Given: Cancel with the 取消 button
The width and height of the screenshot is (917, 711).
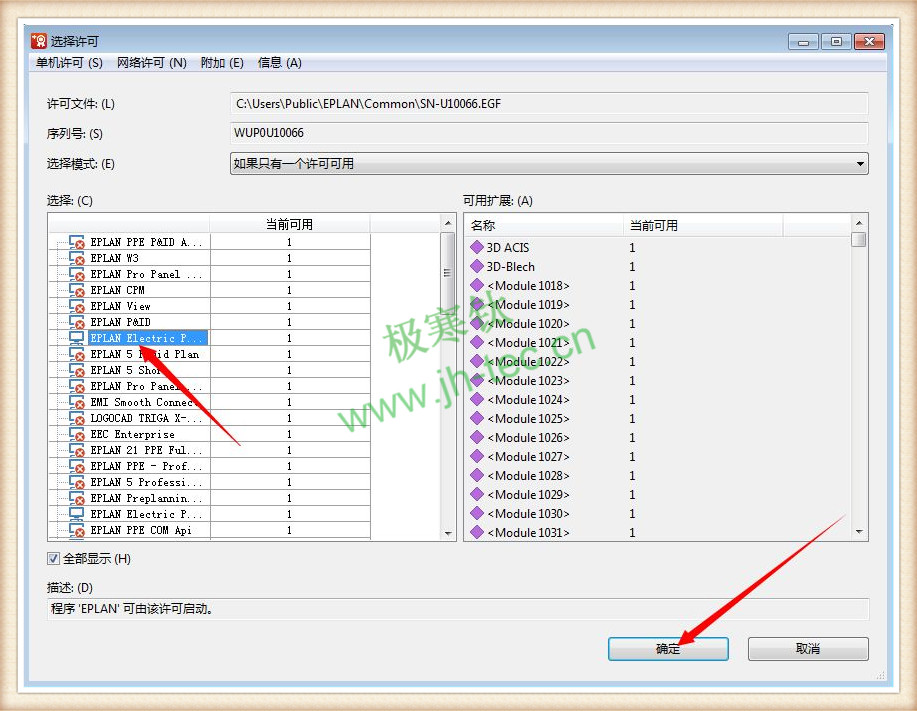Looking at the screenshot, I should pos(808,648).
